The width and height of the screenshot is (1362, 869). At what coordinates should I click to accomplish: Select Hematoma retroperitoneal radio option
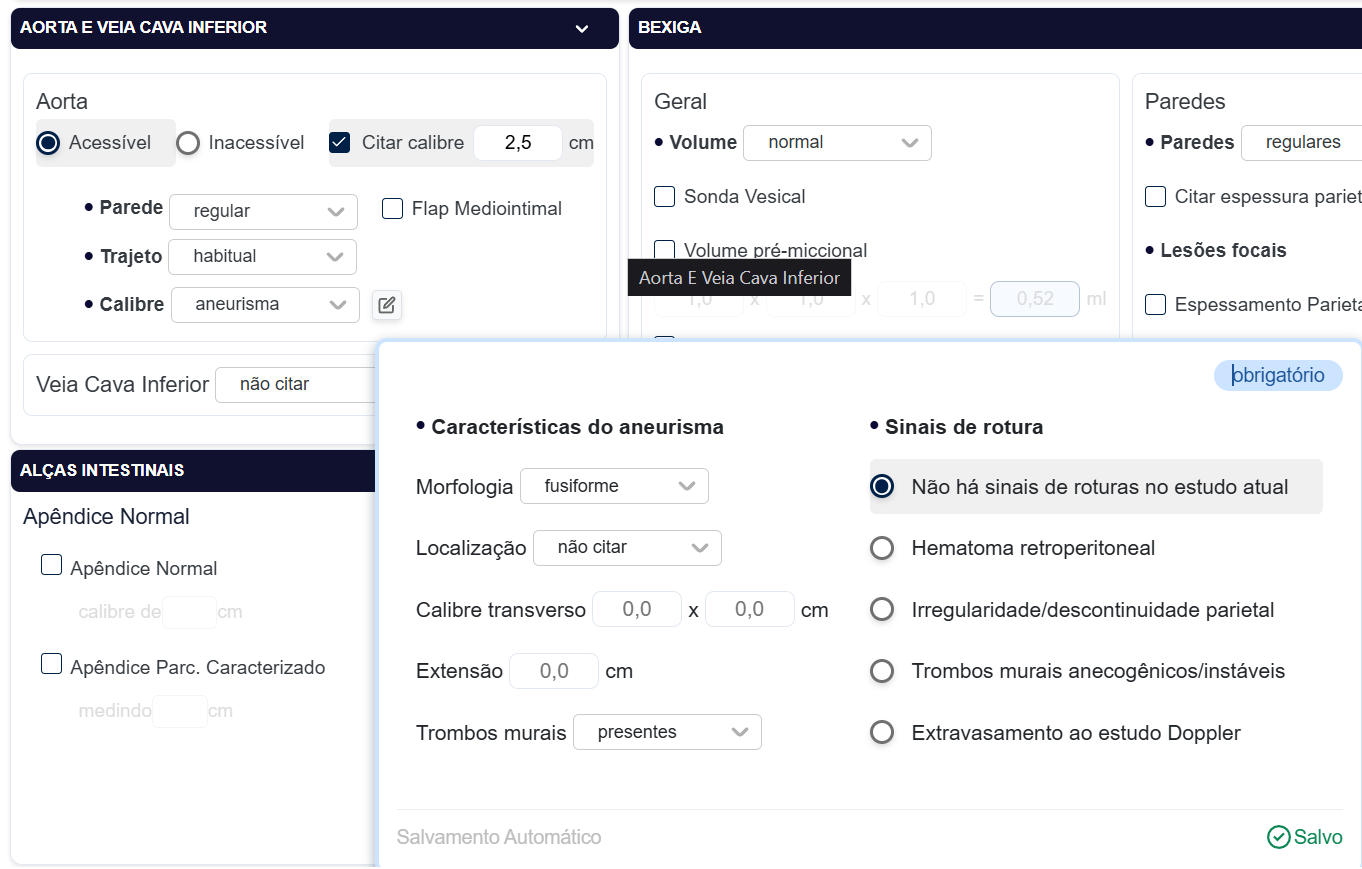click(882, 548)
